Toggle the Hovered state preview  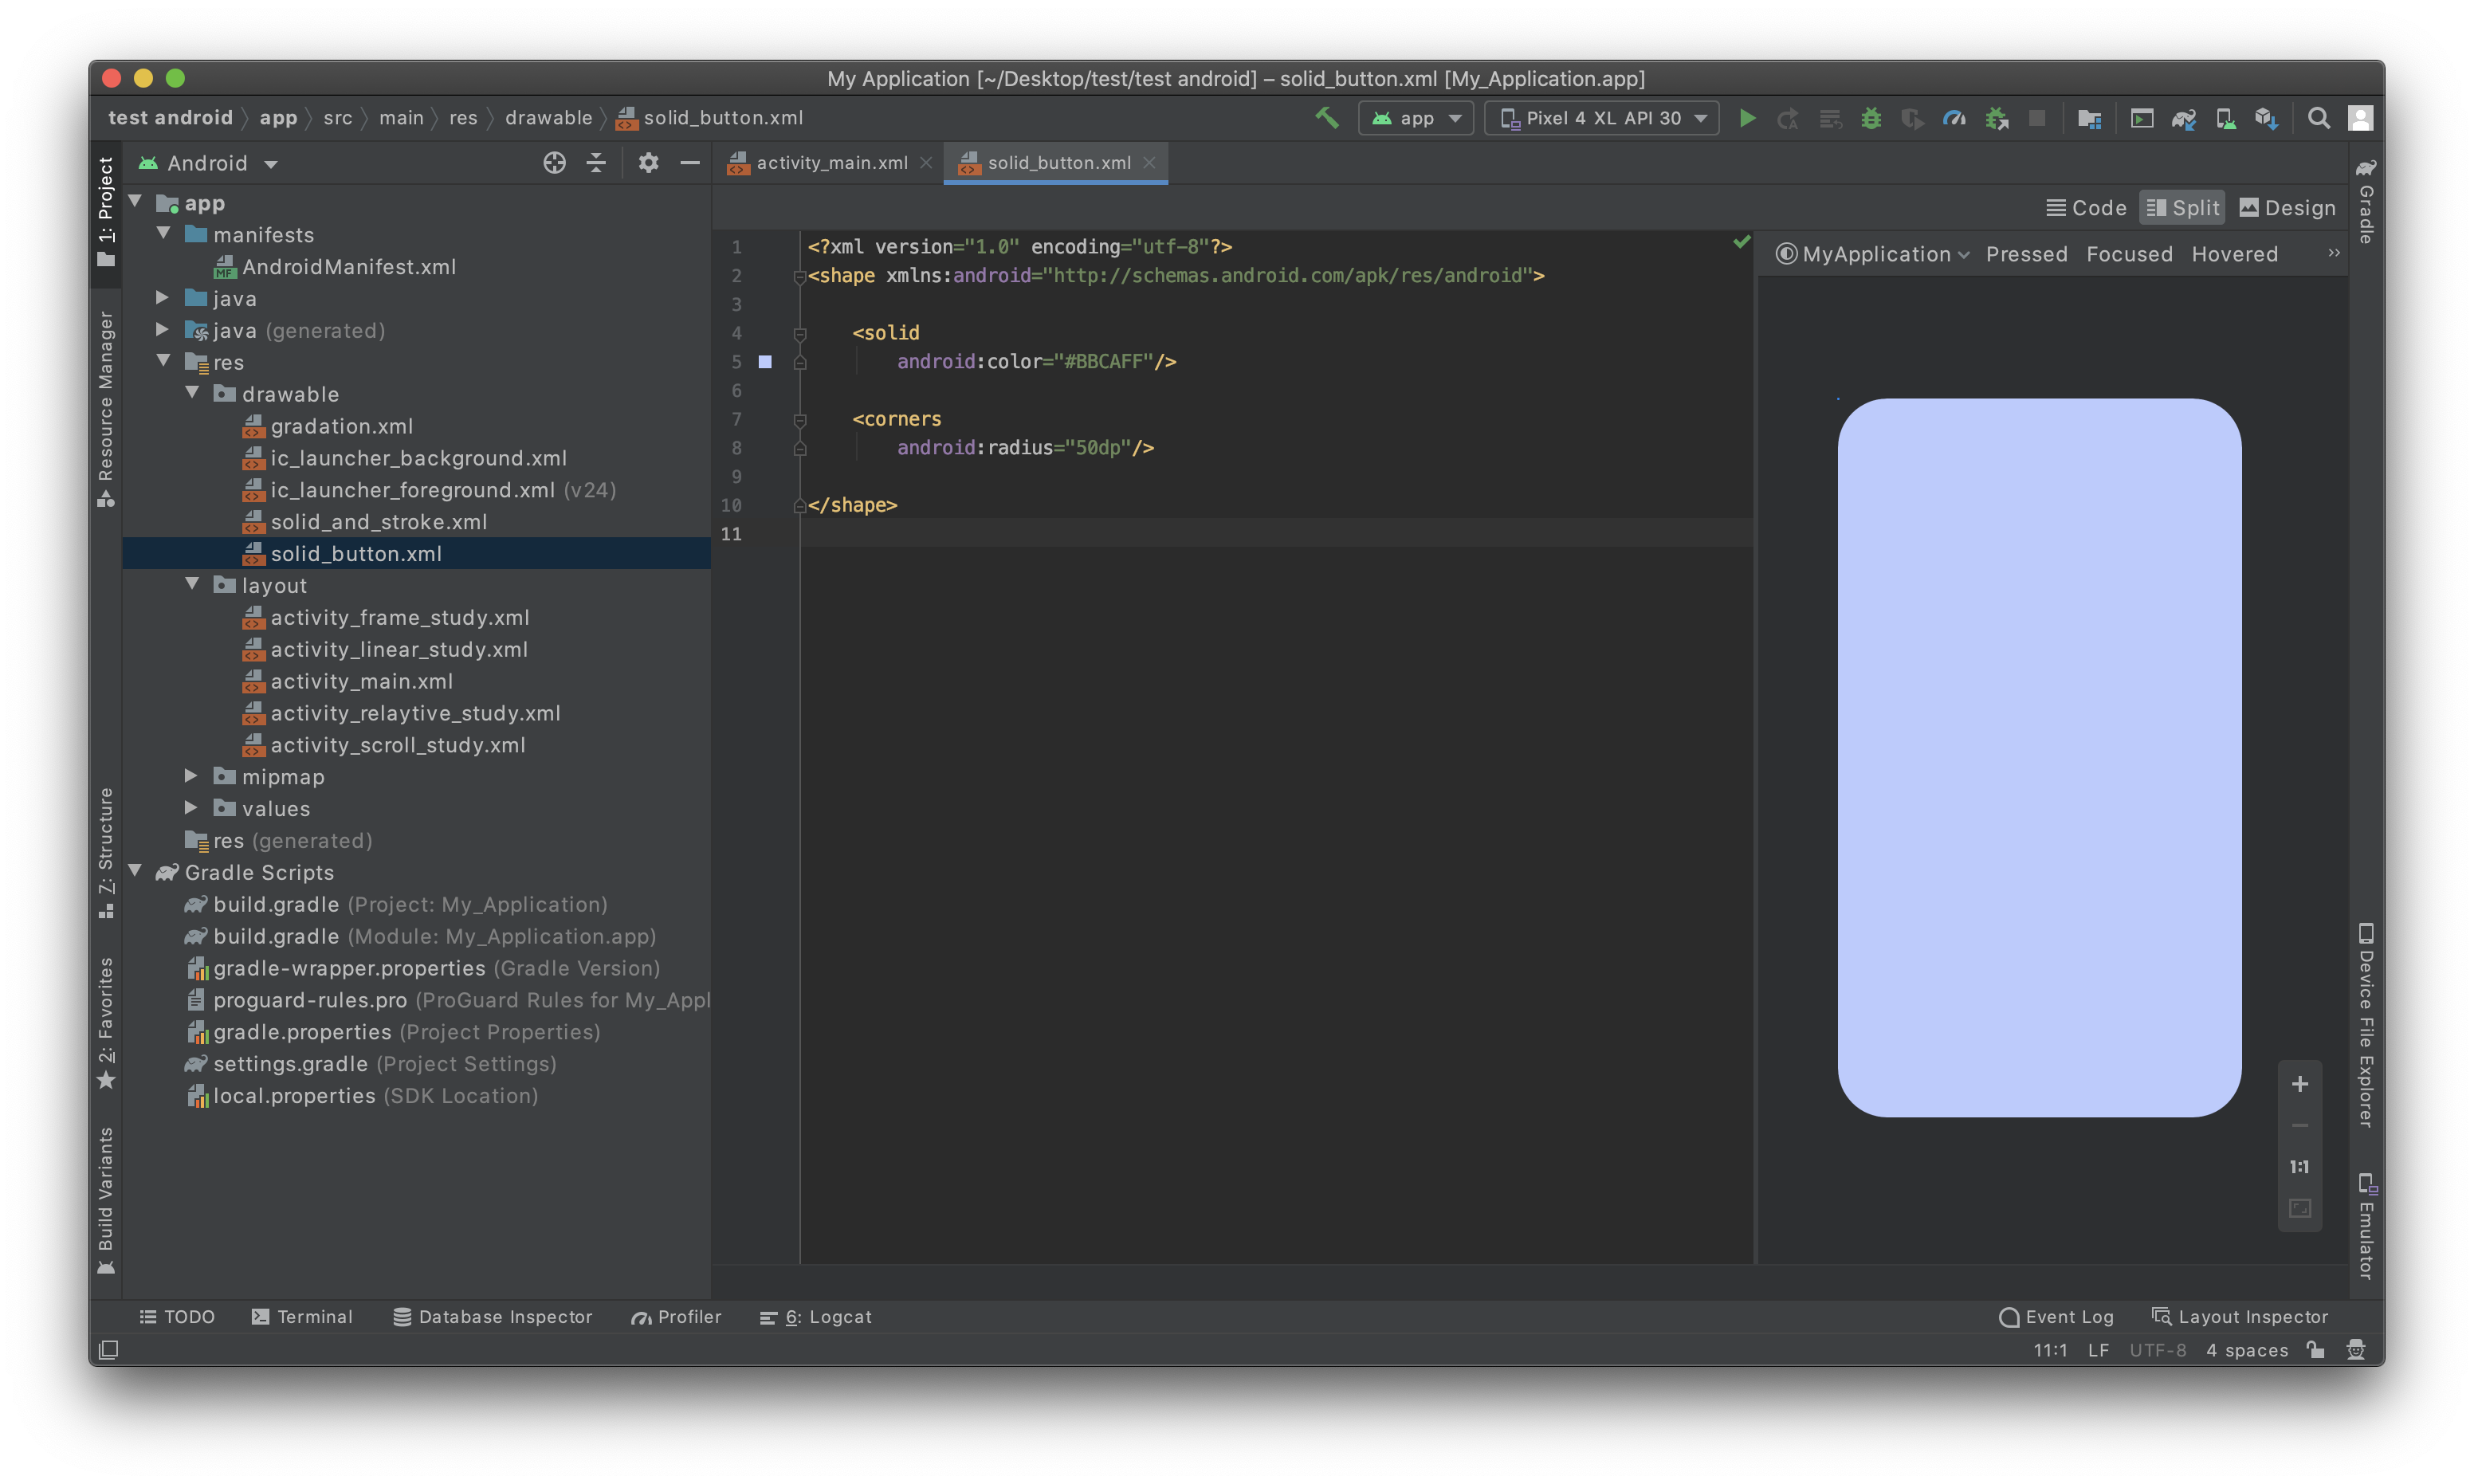coord(2234,254)
